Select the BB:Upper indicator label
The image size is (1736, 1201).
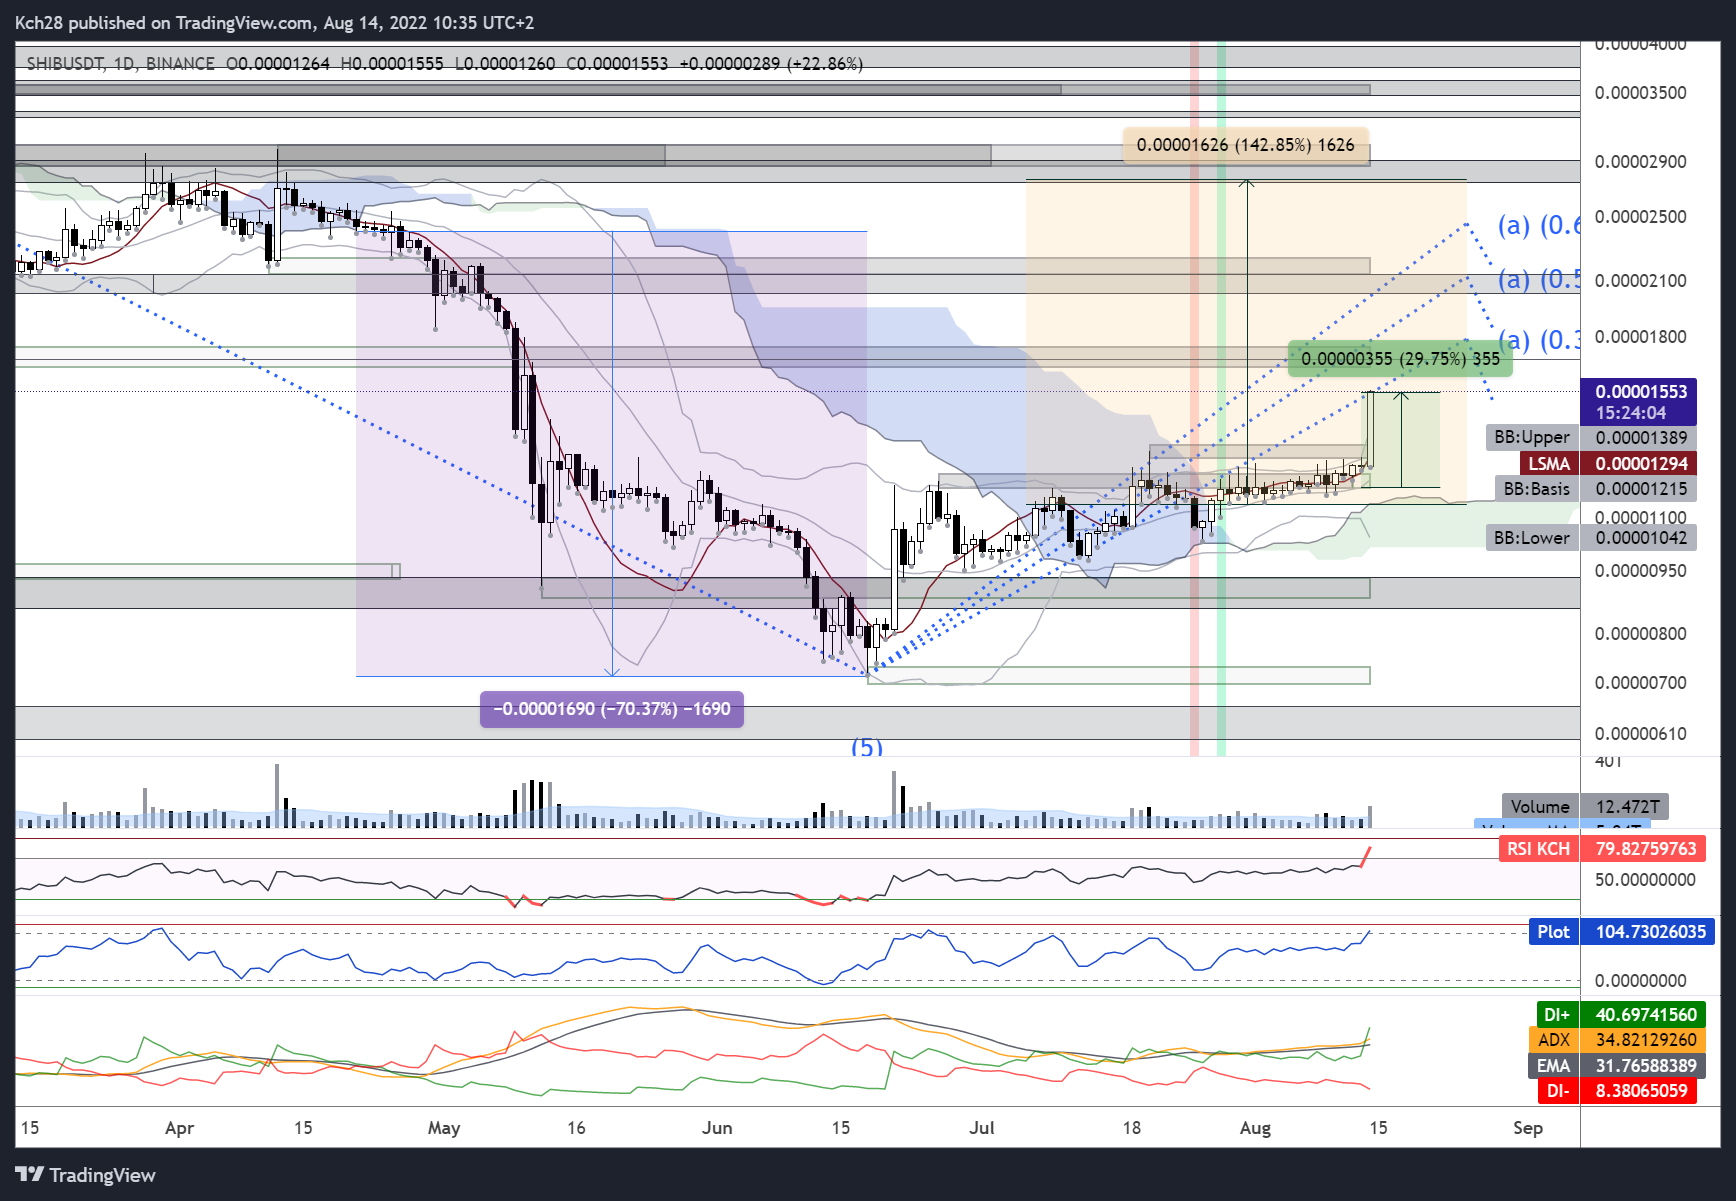1531,437
